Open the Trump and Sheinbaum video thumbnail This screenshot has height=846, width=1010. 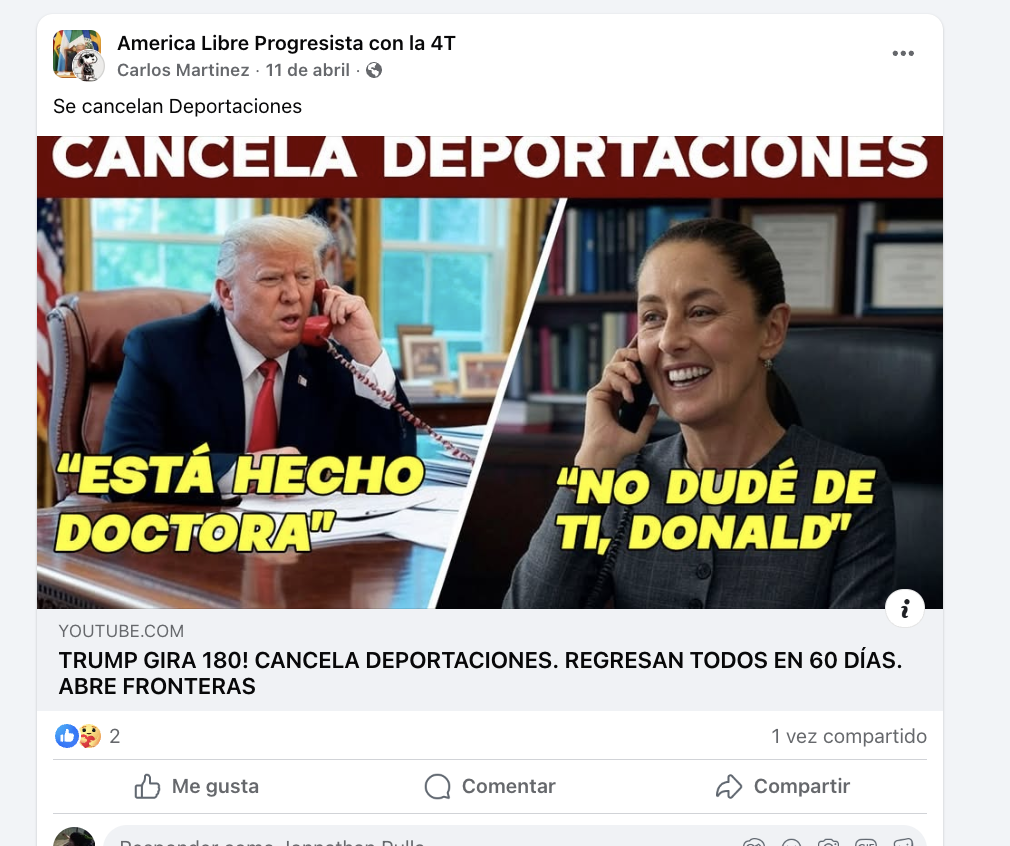(490, 372)
